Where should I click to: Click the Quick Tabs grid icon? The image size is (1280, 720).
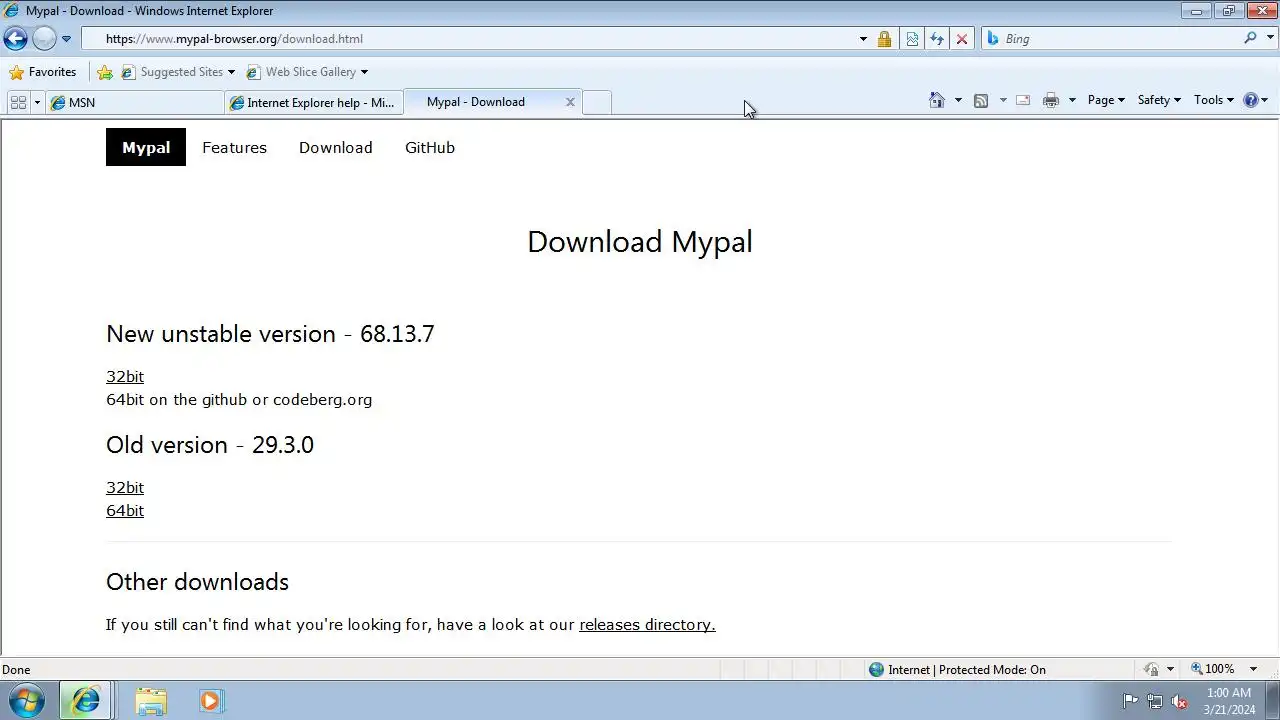click(18, 102)
